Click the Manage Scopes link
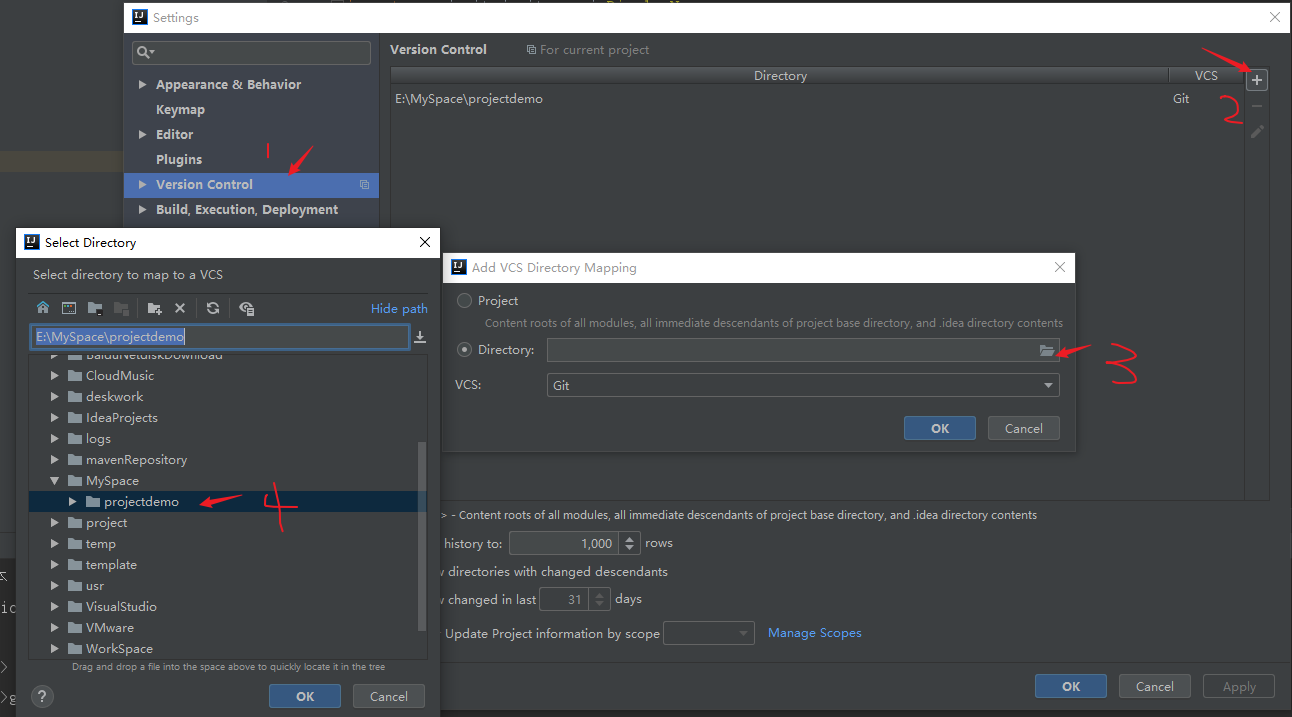Viewport: 1292px width, 717px height. [815, 633]
